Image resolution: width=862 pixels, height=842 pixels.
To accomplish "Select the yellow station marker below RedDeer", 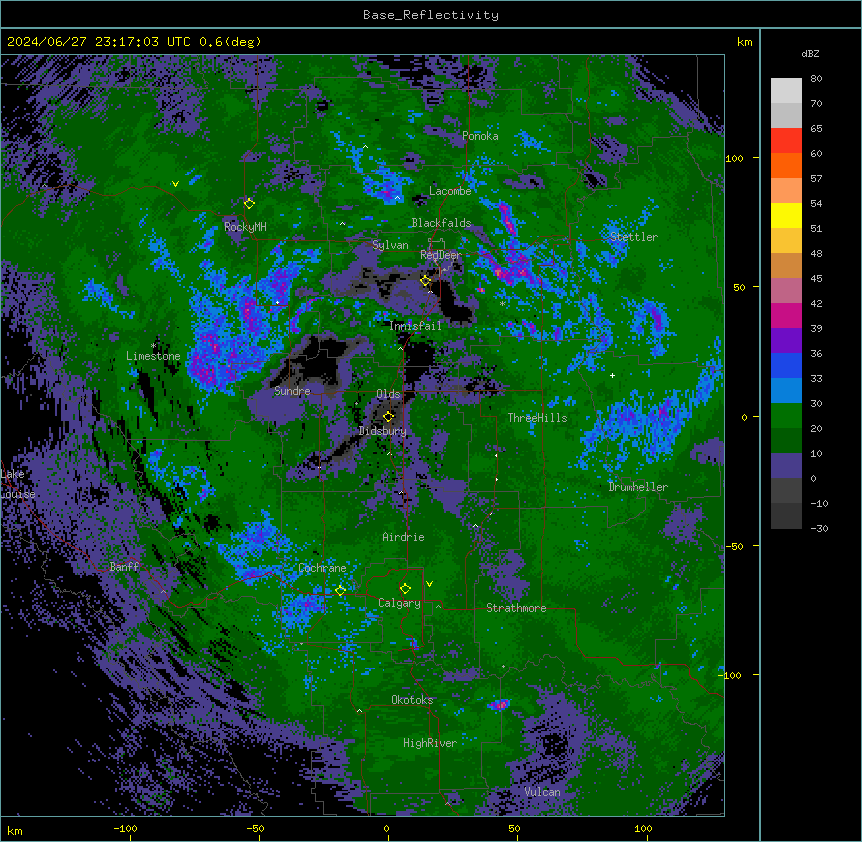I will point(426,281).
